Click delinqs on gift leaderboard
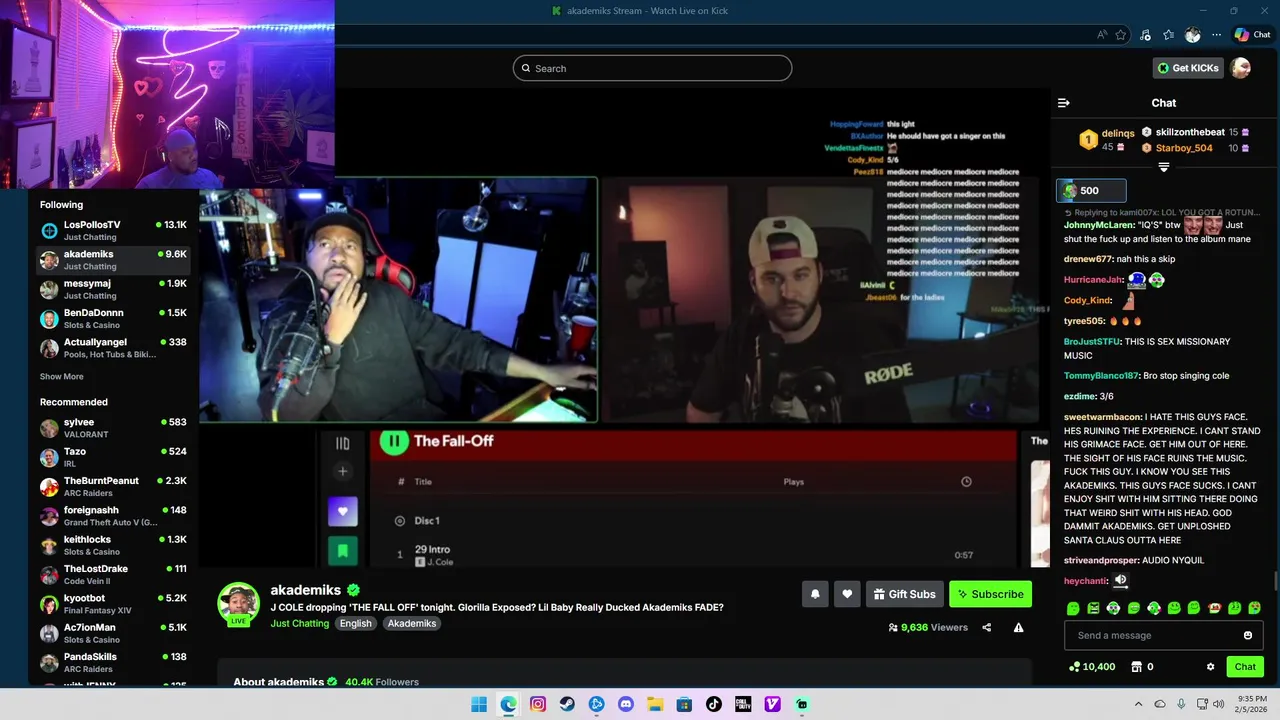Image resolution: width=1280 pixels, height=720 pixels. pyautogui.click(x=1118, y=133)
